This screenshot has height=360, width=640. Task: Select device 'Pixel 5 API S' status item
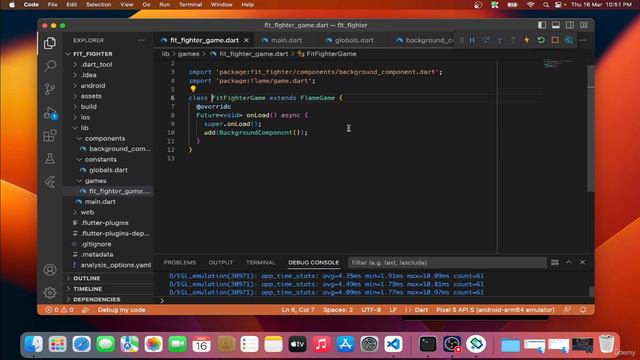(x=495, y=310)
